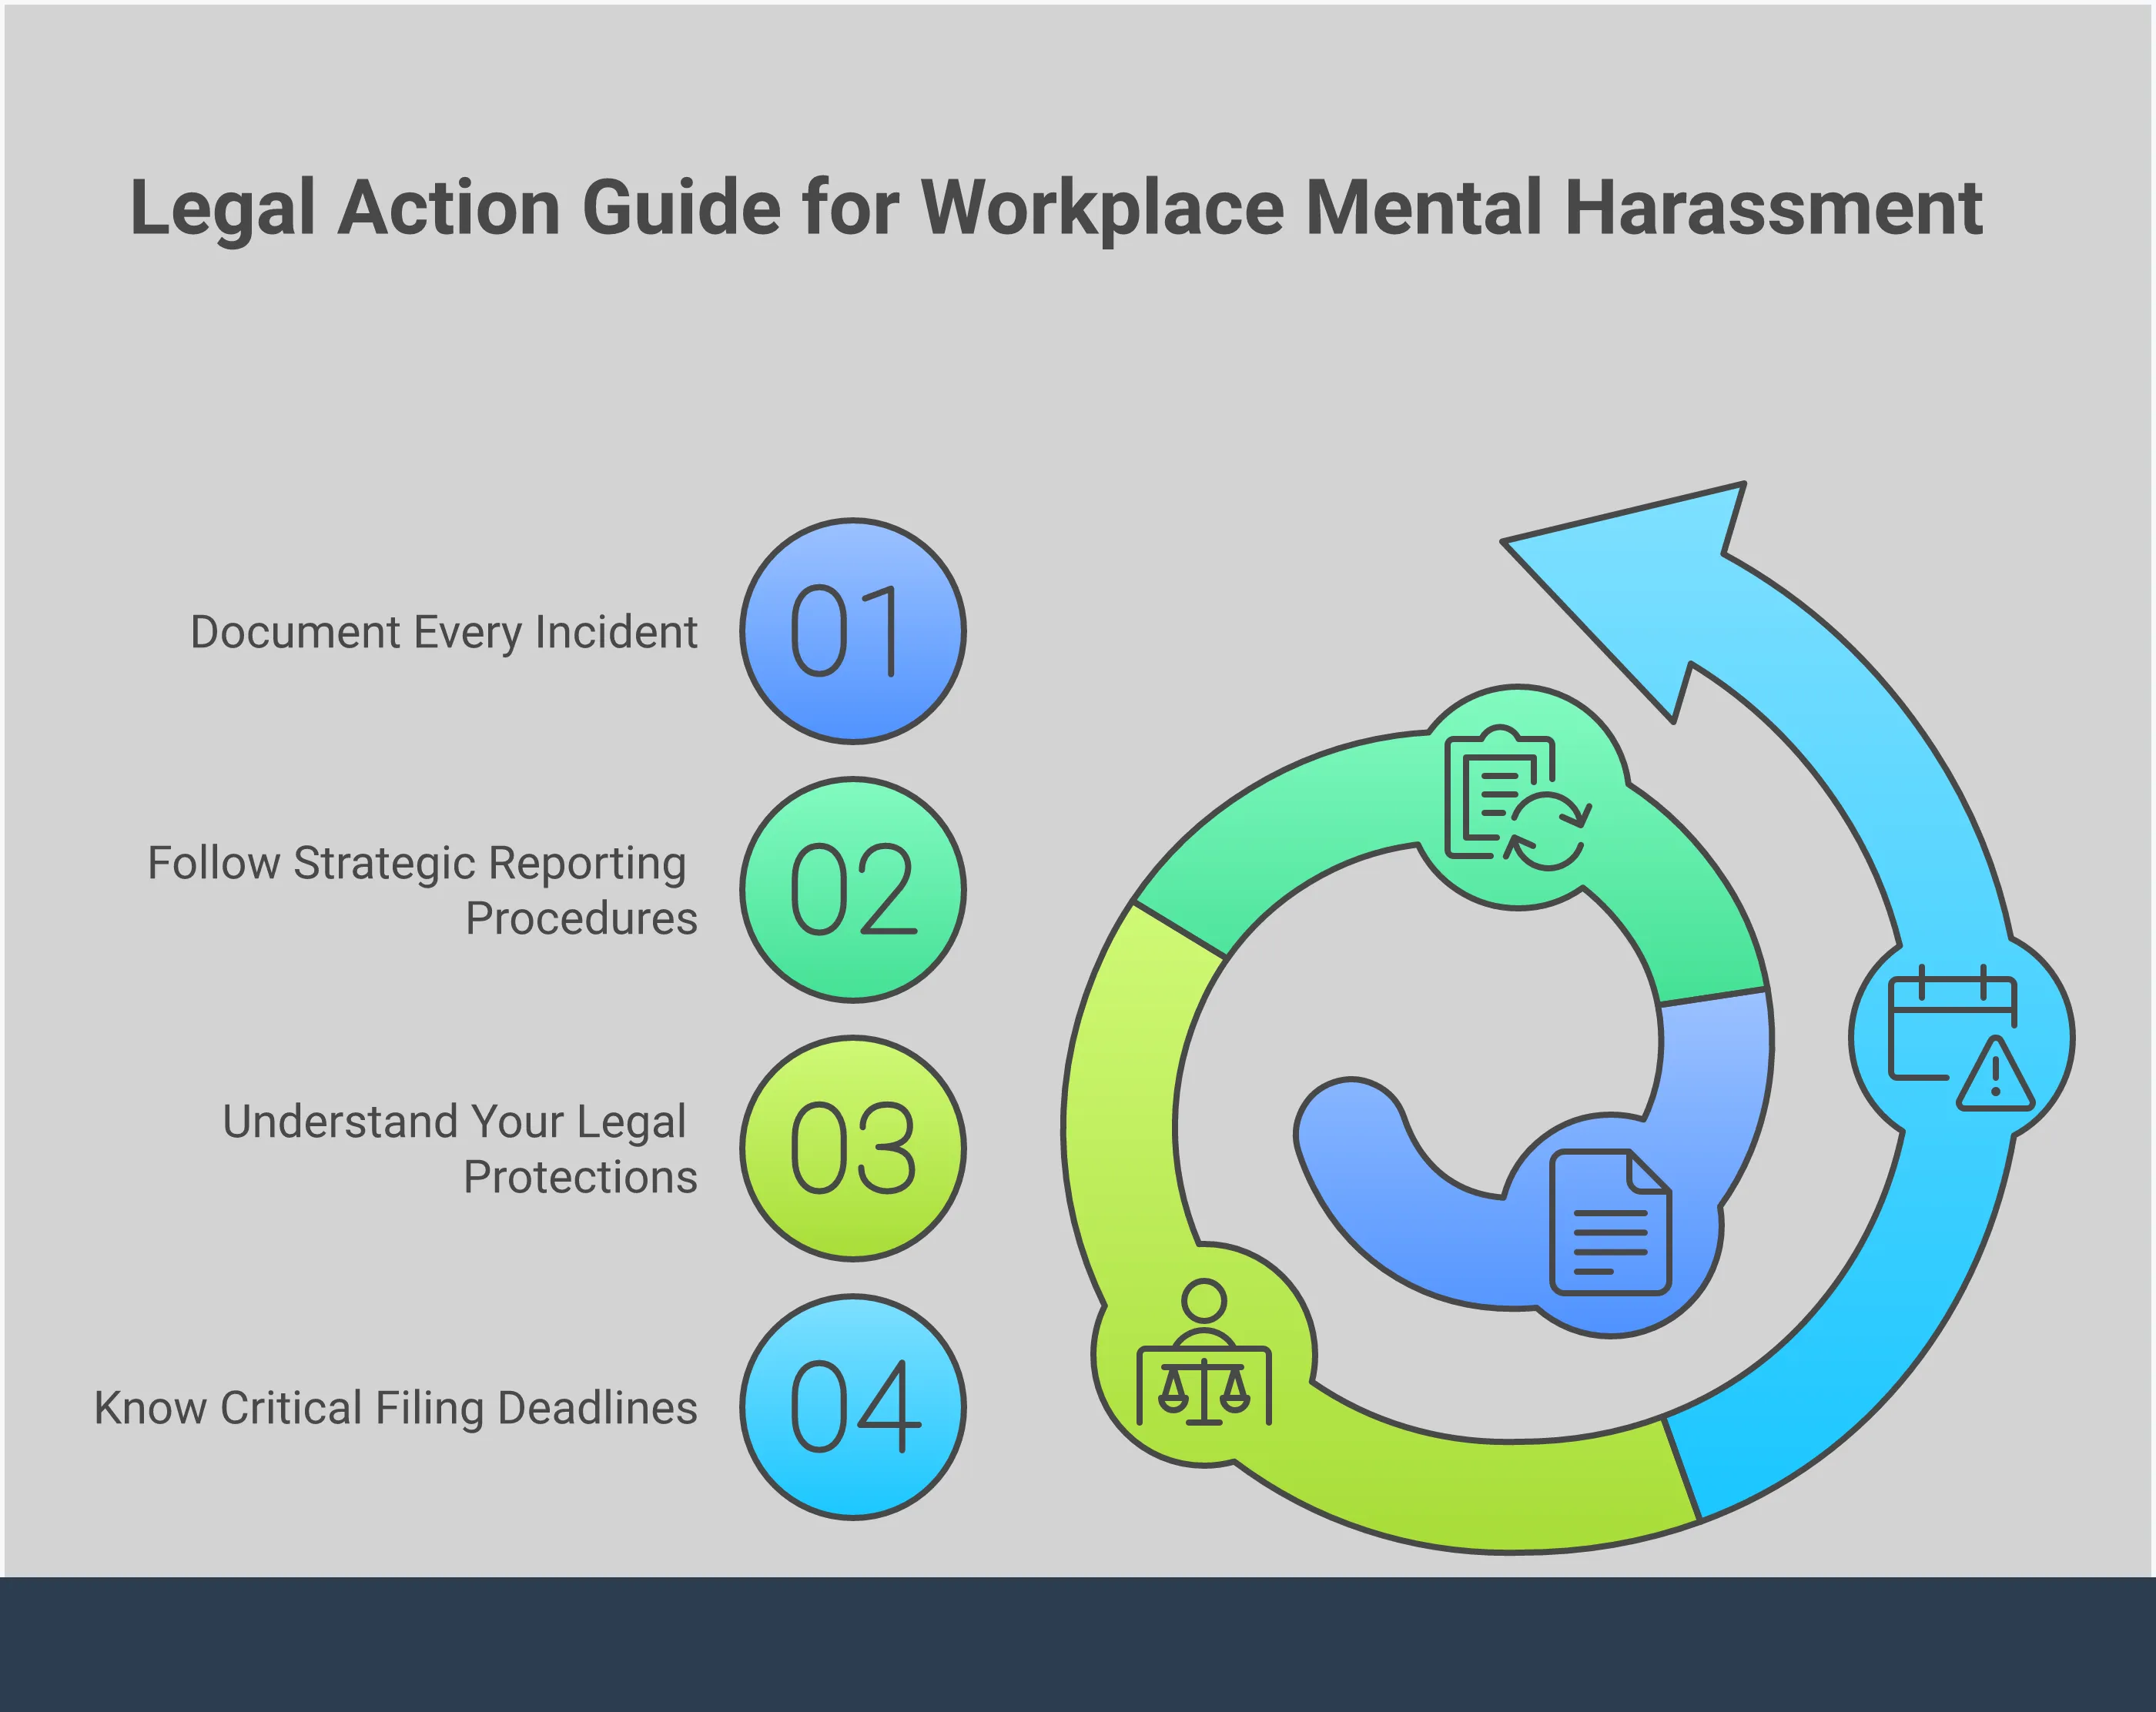Click the cyan 04 circle
The width and height of the screenshot is (2156, 1712).
tap(853, 1407)
